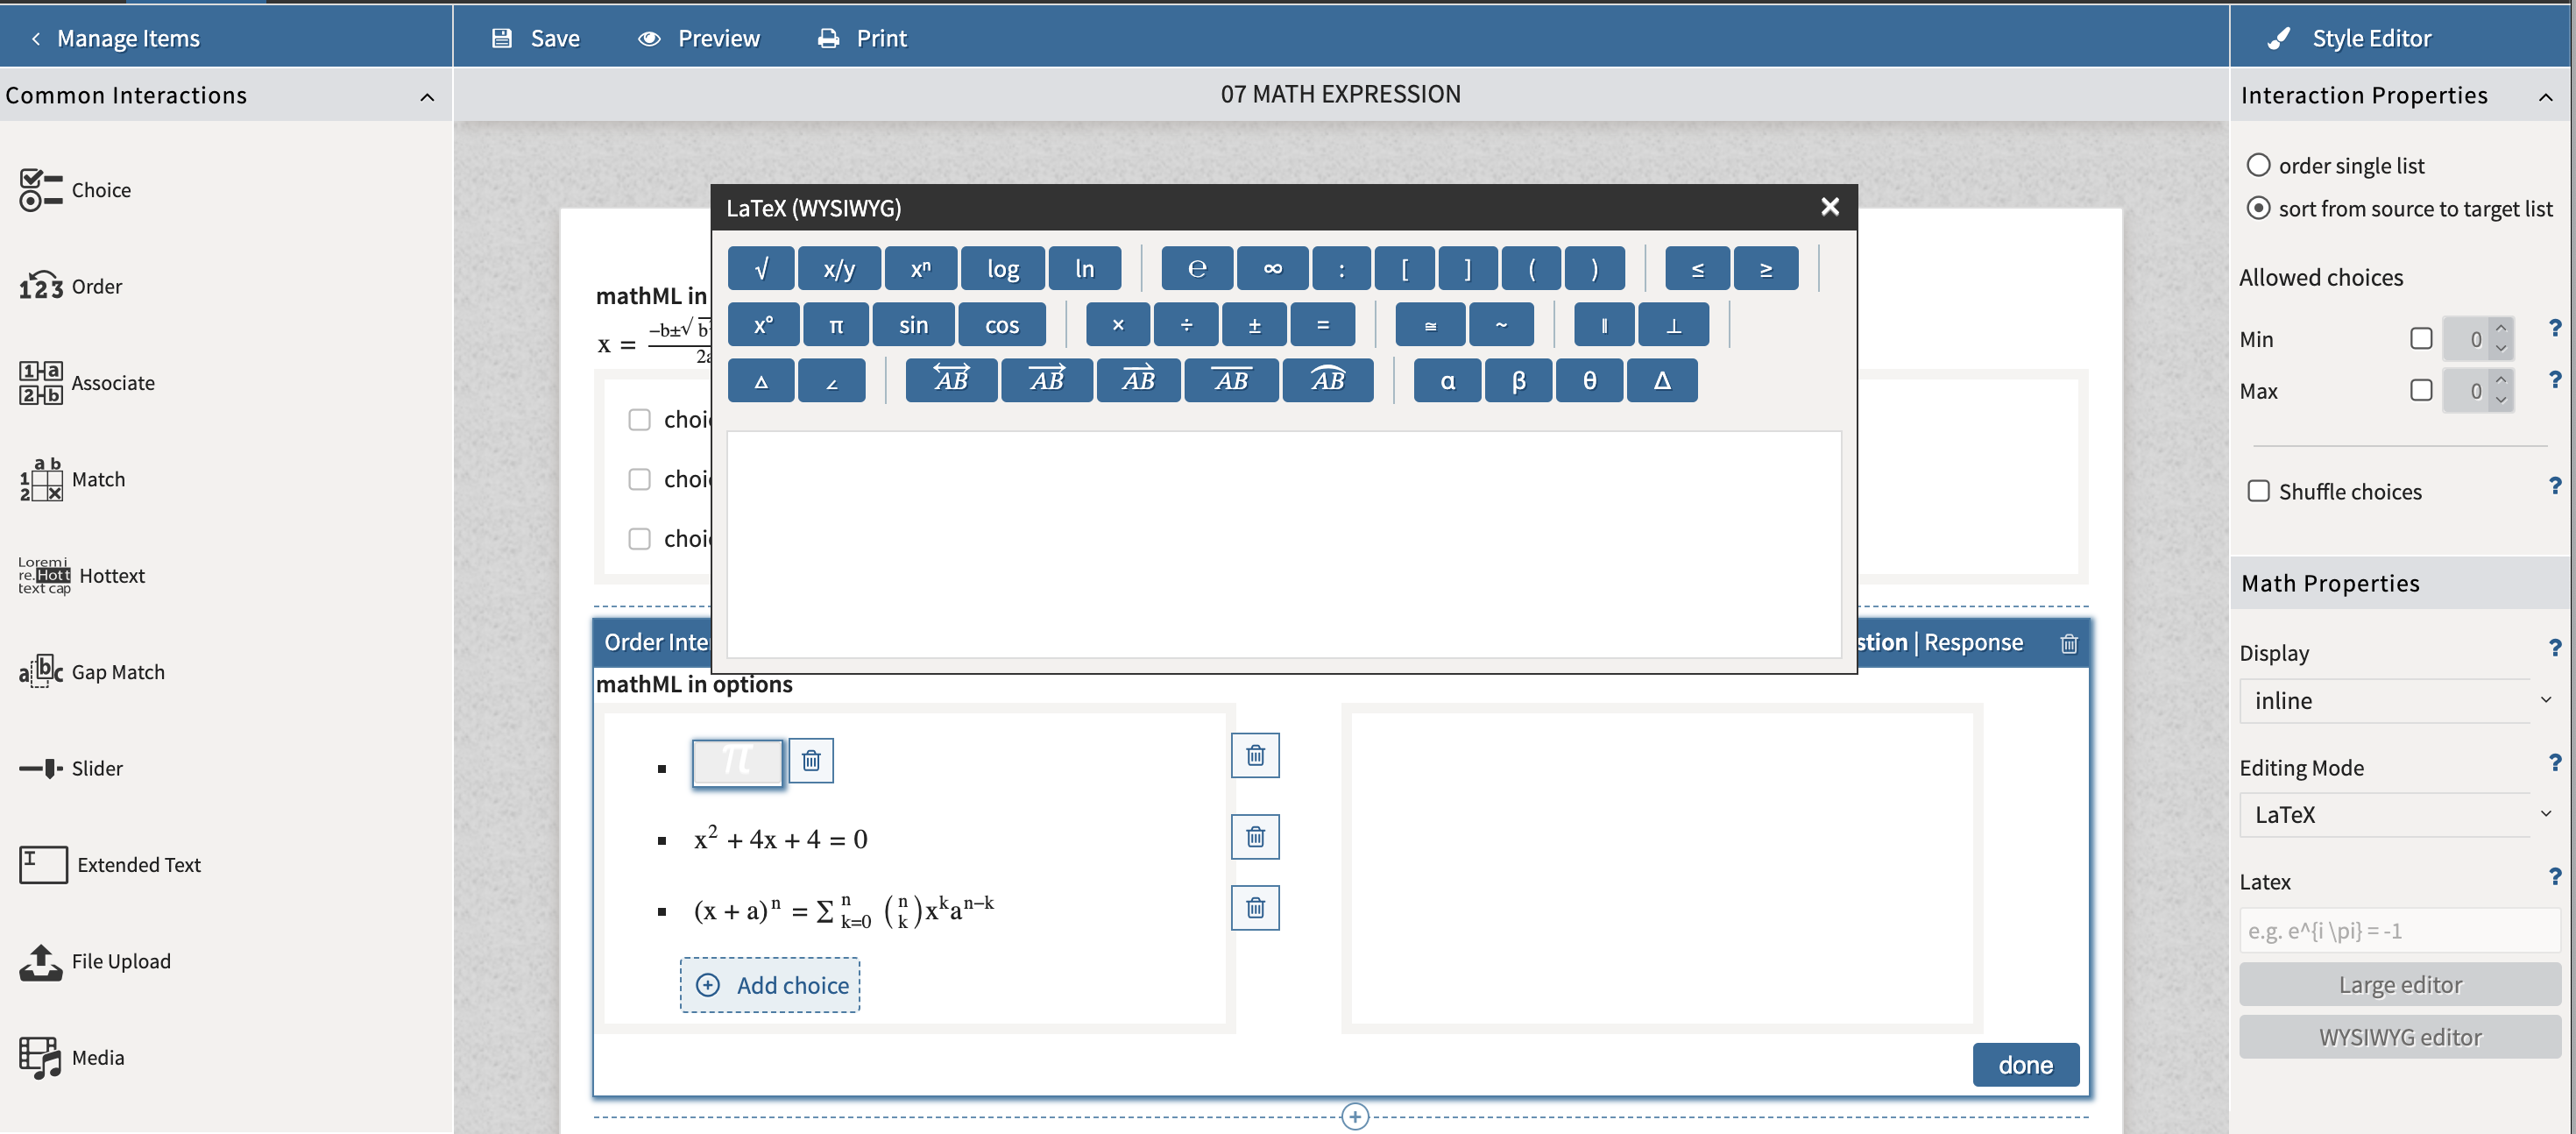Enable the Shuffle choices option

click(2259, 491)
